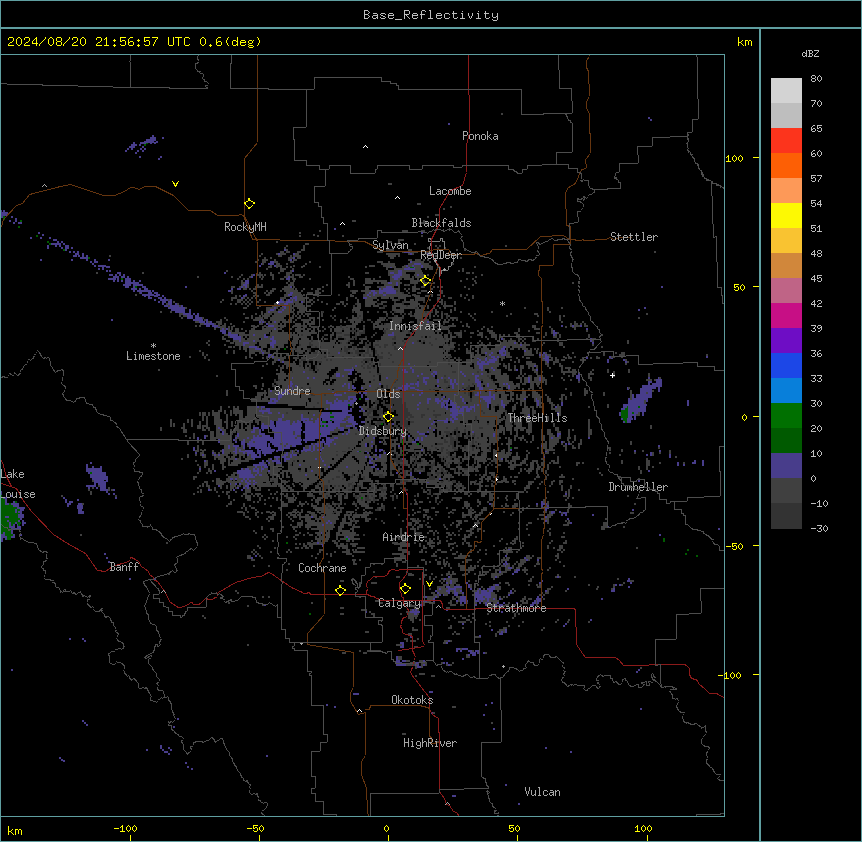Click the white asterisk east of Innisfail
862x842 pixels.
[502, 303]
